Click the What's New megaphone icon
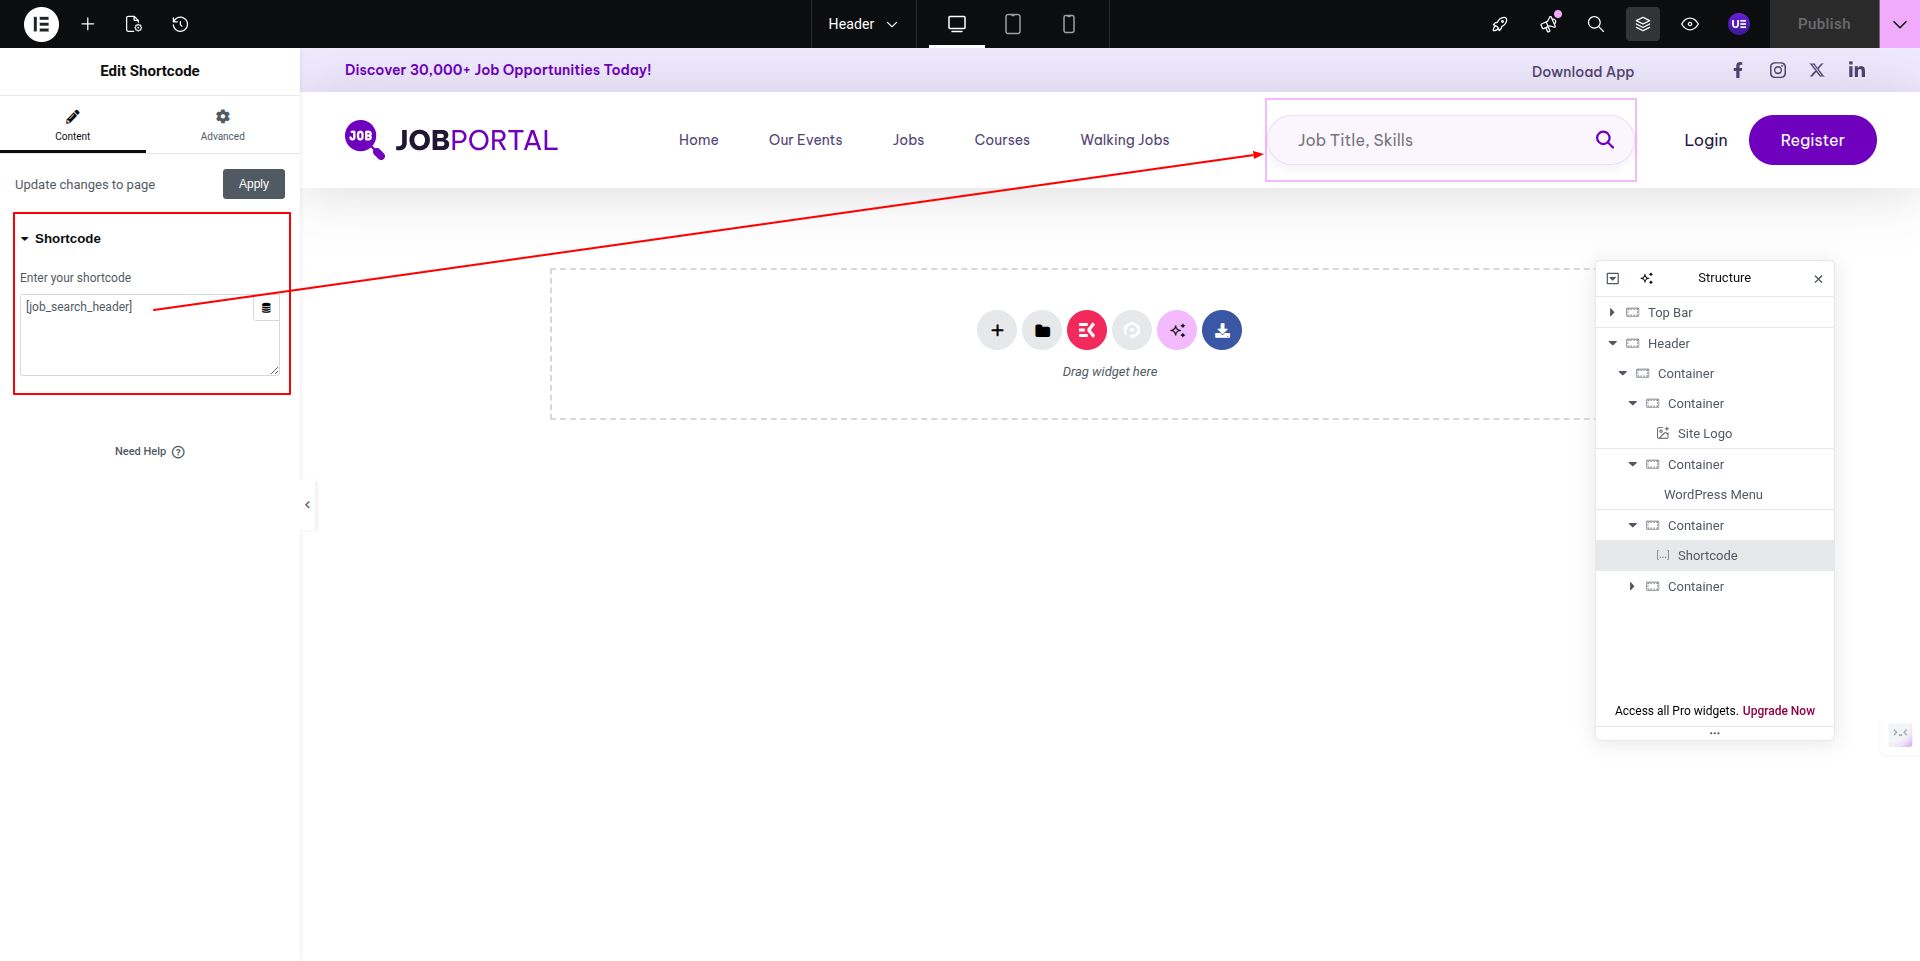The height and width of the screenshot is (961, 1920). [x=1549, y=24]
